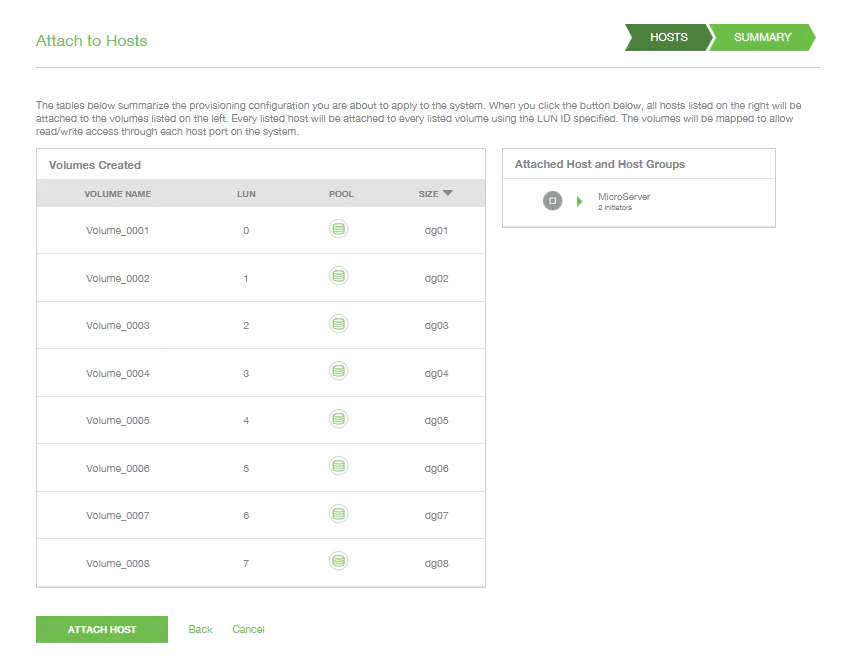
Task: Click the pool icon in the Volume_0006 row
Action: coord(338,466)
